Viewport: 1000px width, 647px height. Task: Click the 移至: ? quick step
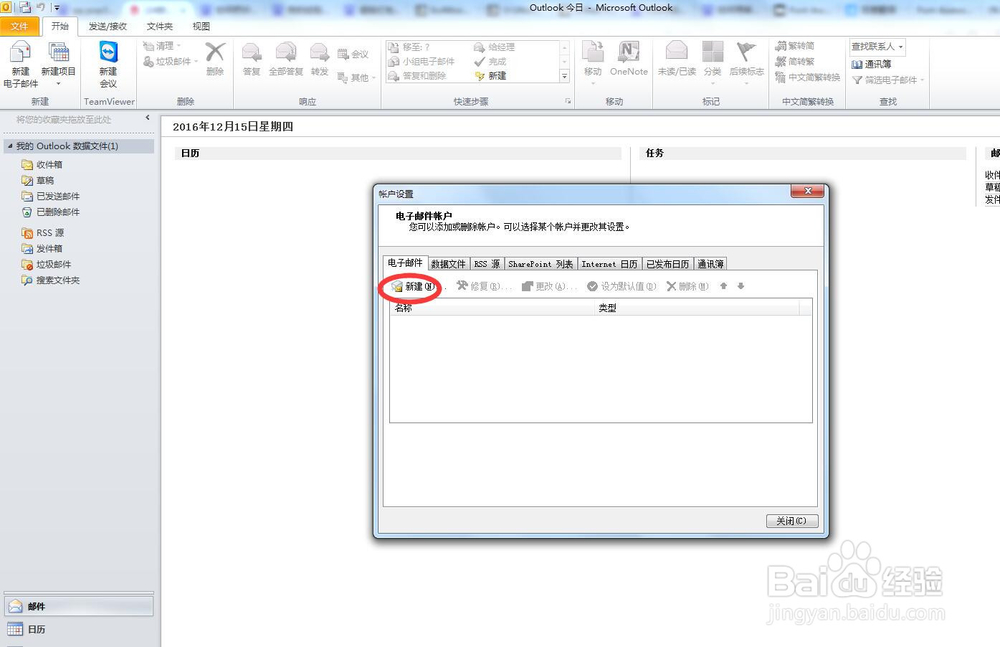tap(409, 47)
